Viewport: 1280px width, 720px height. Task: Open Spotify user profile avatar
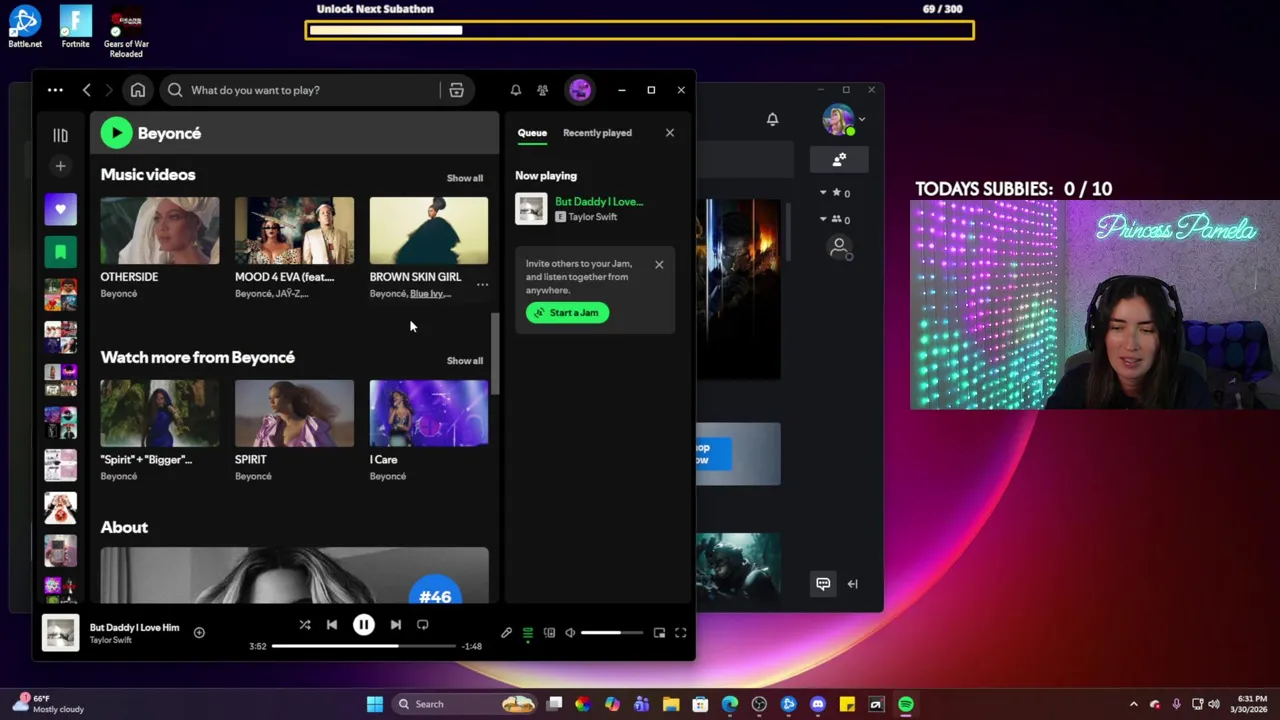pos(580,90)
